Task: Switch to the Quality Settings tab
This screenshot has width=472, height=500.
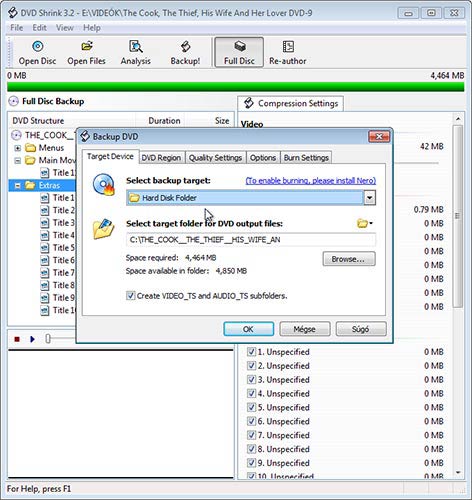Action: click(x=215, y=158)
